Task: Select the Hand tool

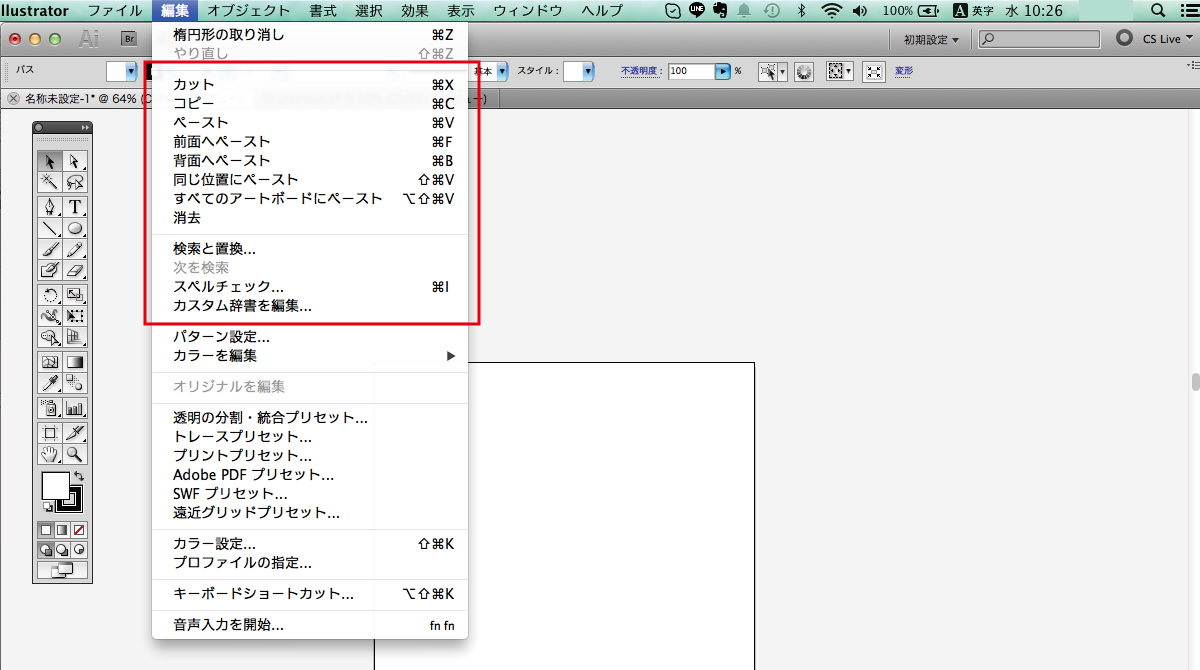Action: (50, 454)
